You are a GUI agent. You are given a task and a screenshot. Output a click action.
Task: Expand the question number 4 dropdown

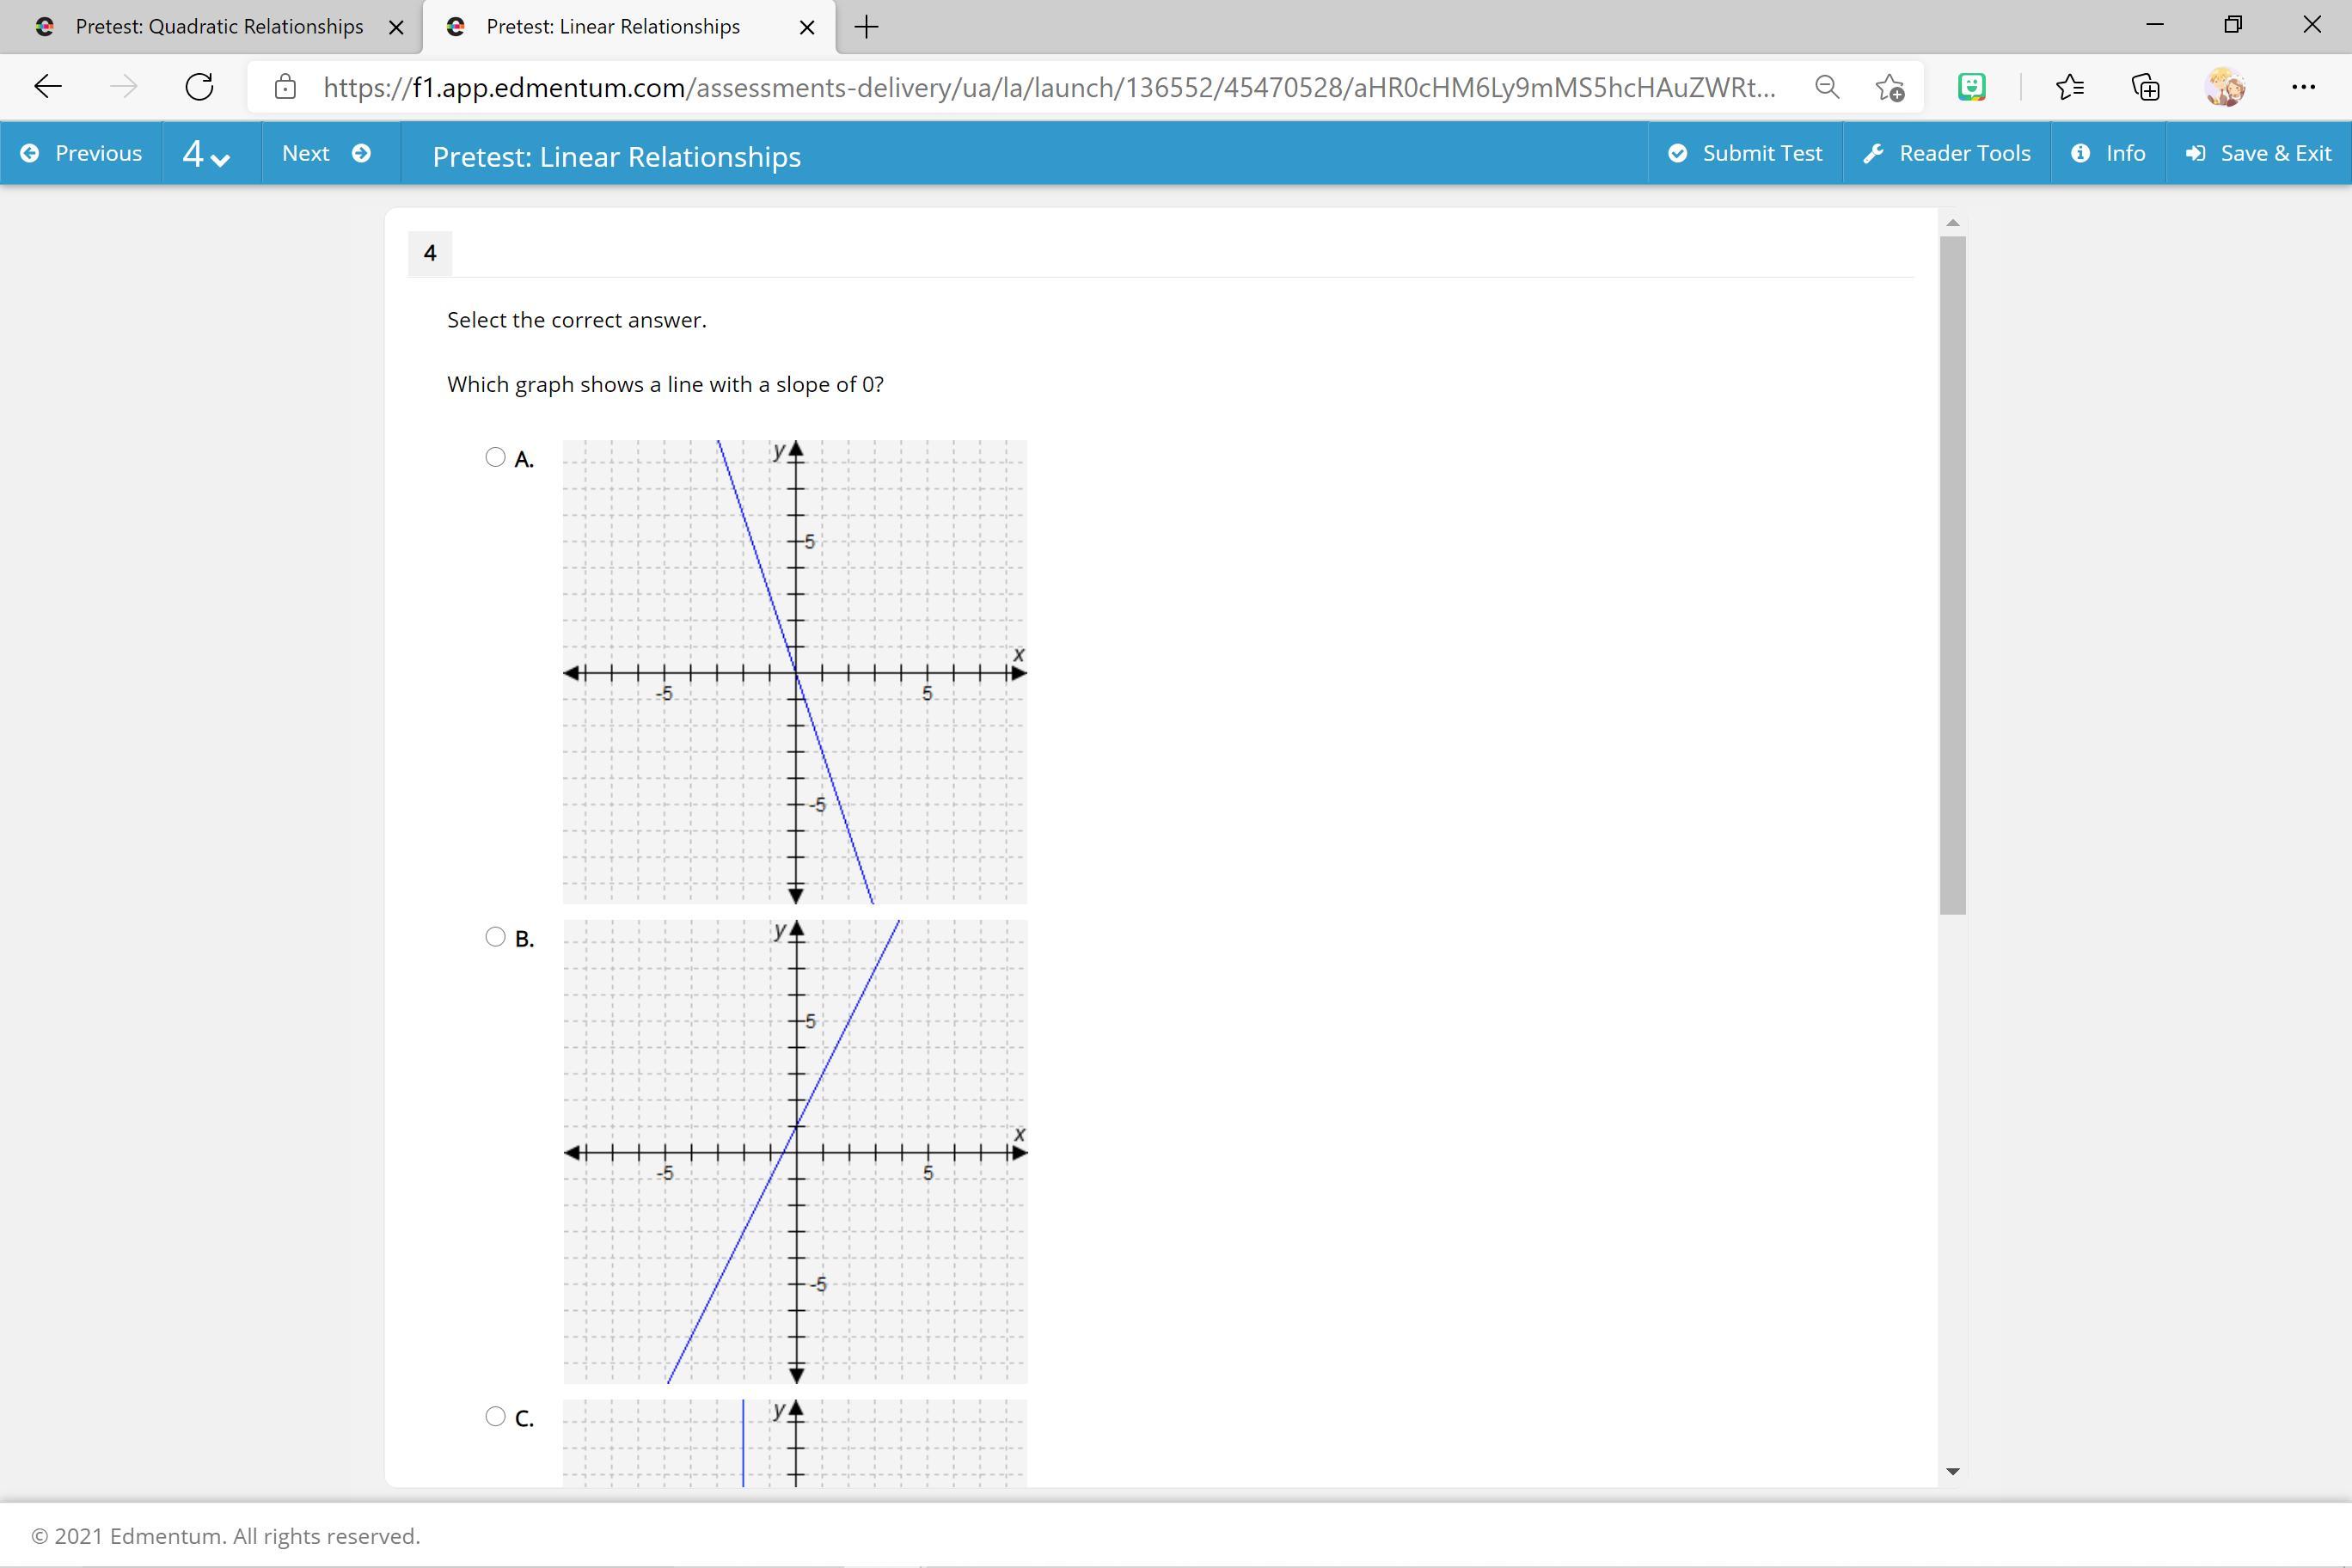pos(207,154)
